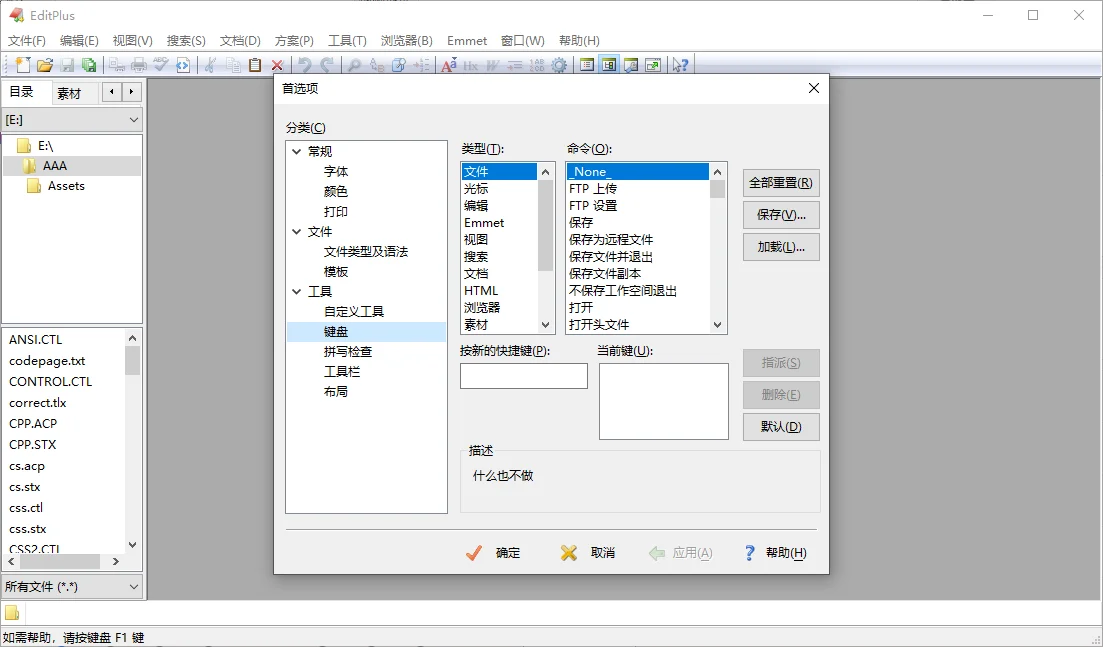1103x647 pixels.
Task: Select 拼写检查 in the category tree
Action: coord(348,352)
